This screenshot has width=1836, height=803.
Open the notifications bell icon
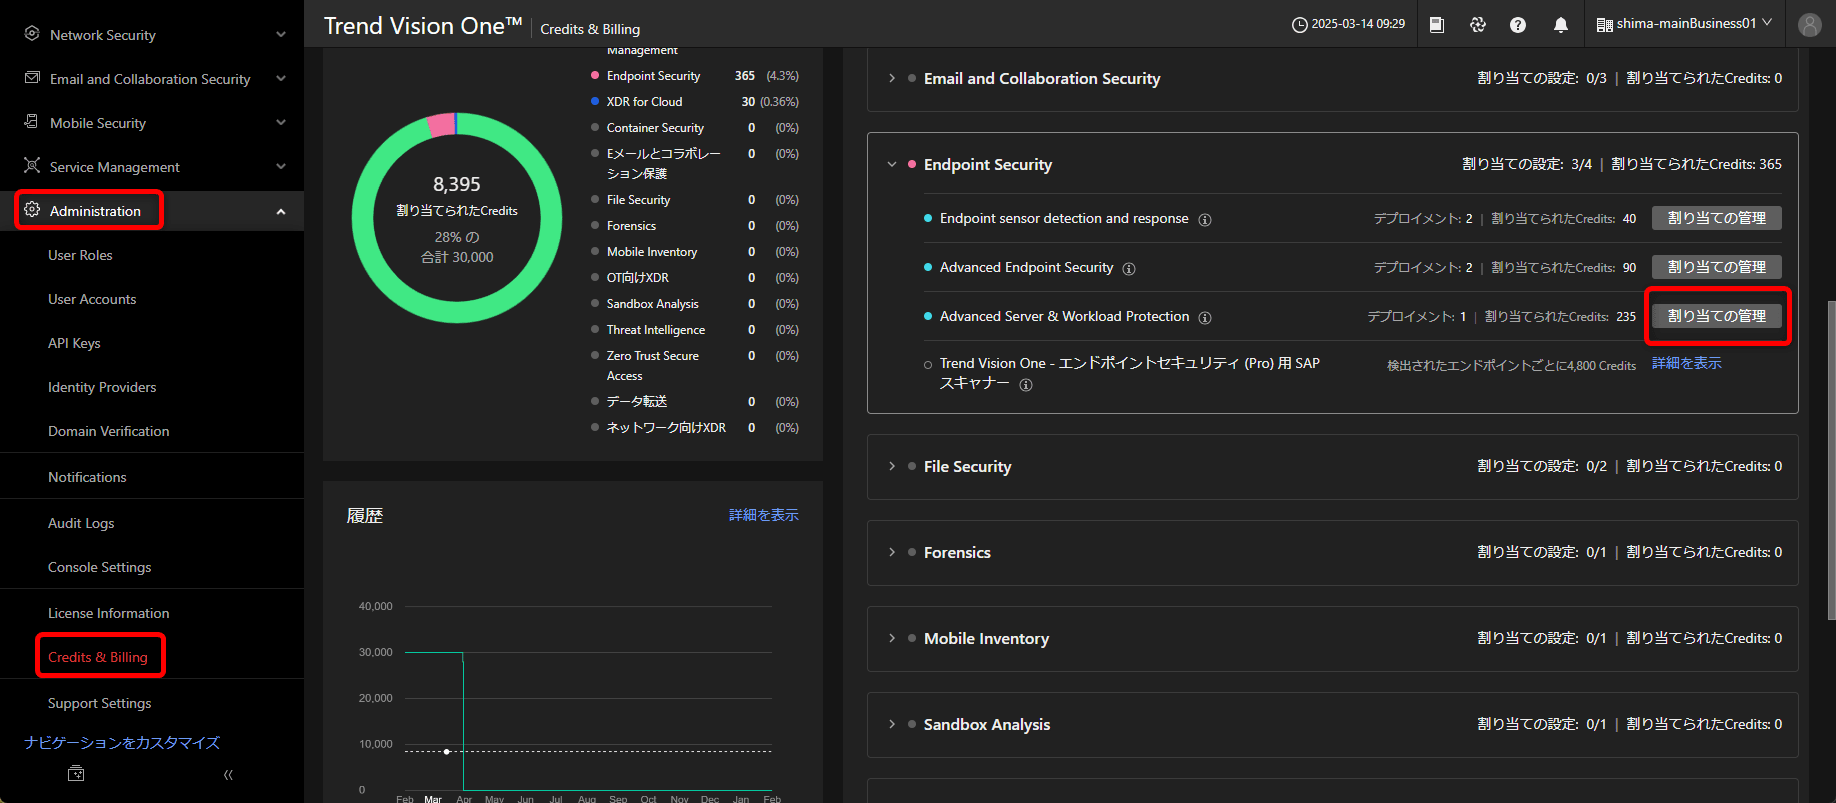tap(1561, 25)
